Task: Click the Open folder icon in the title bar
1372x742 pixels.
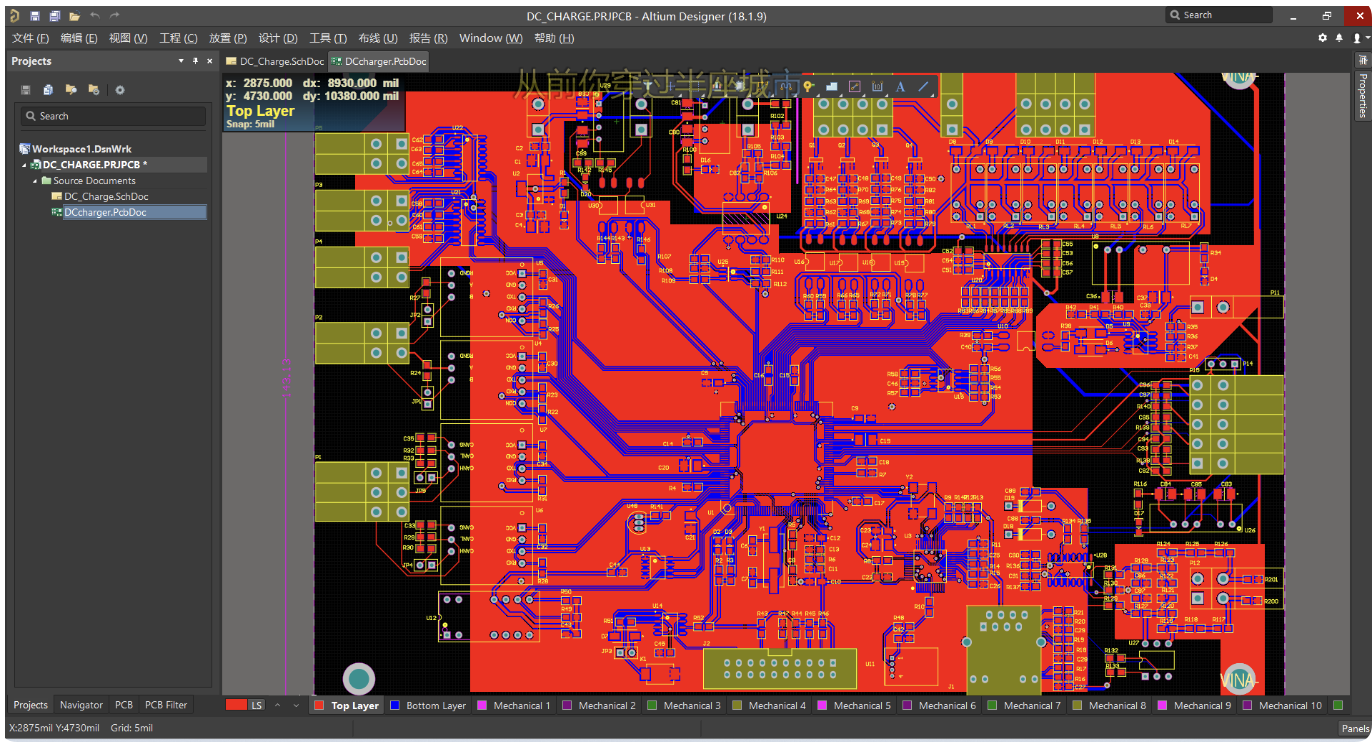Action: pyautogui.click(x=74, y=16)
